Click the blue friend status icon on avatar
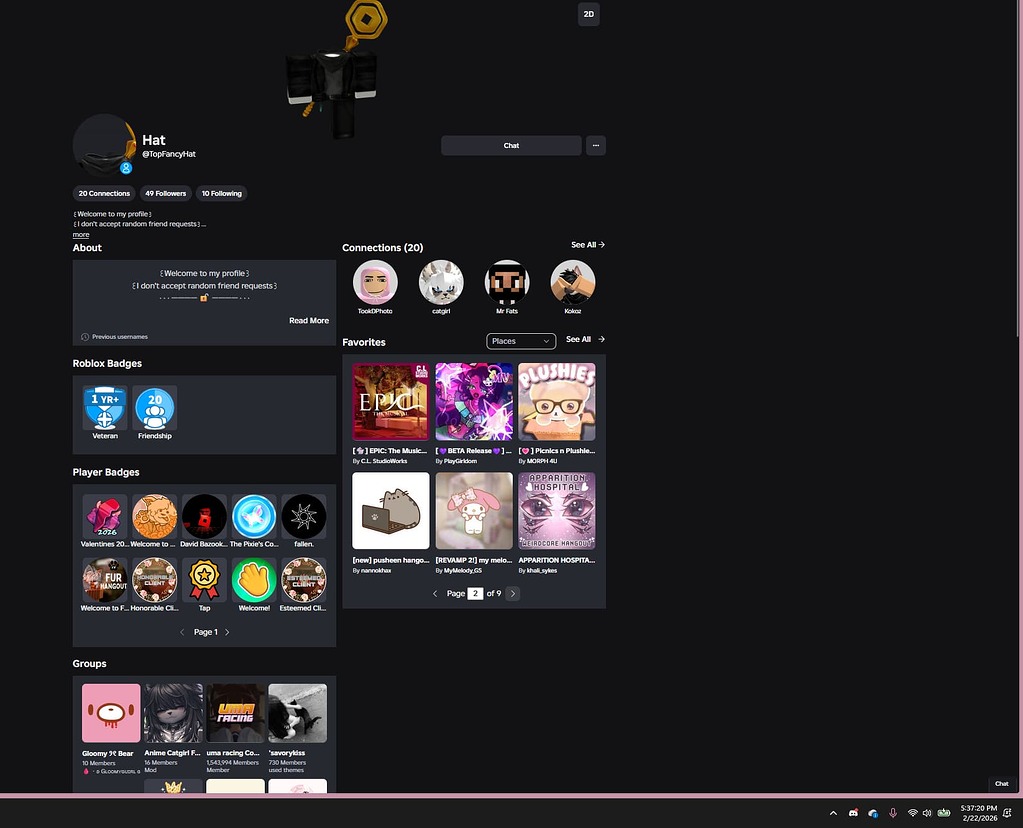The image size is (1023, 828). click(x=126, y=168)
